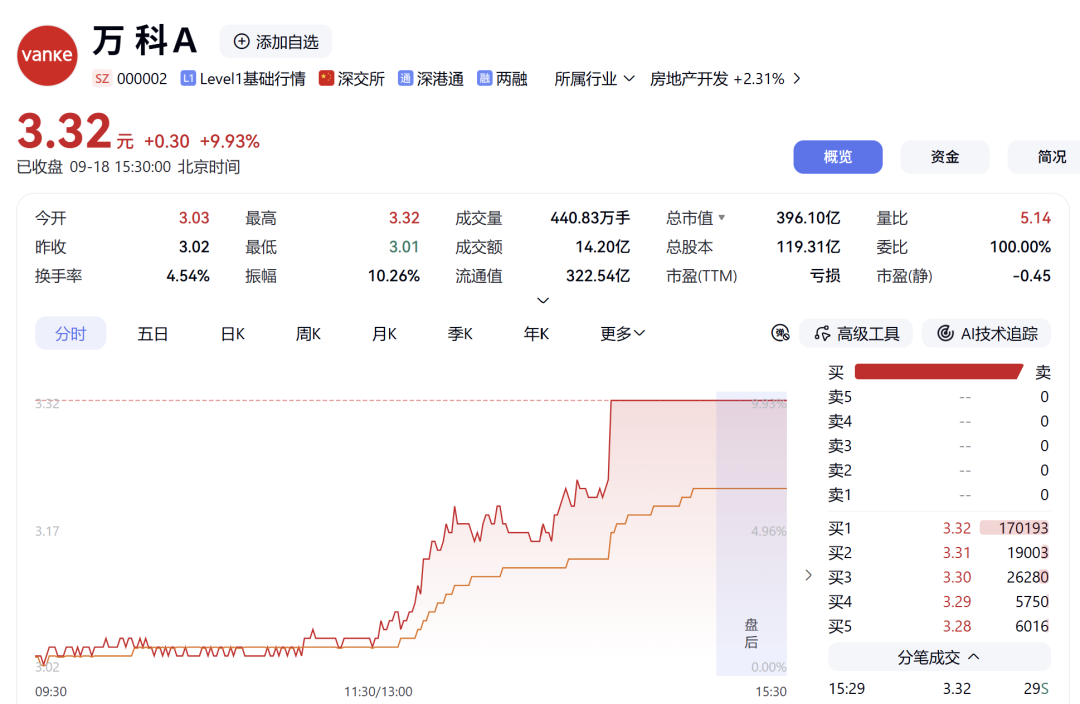Open AI技术追踪

click(986, 333)
